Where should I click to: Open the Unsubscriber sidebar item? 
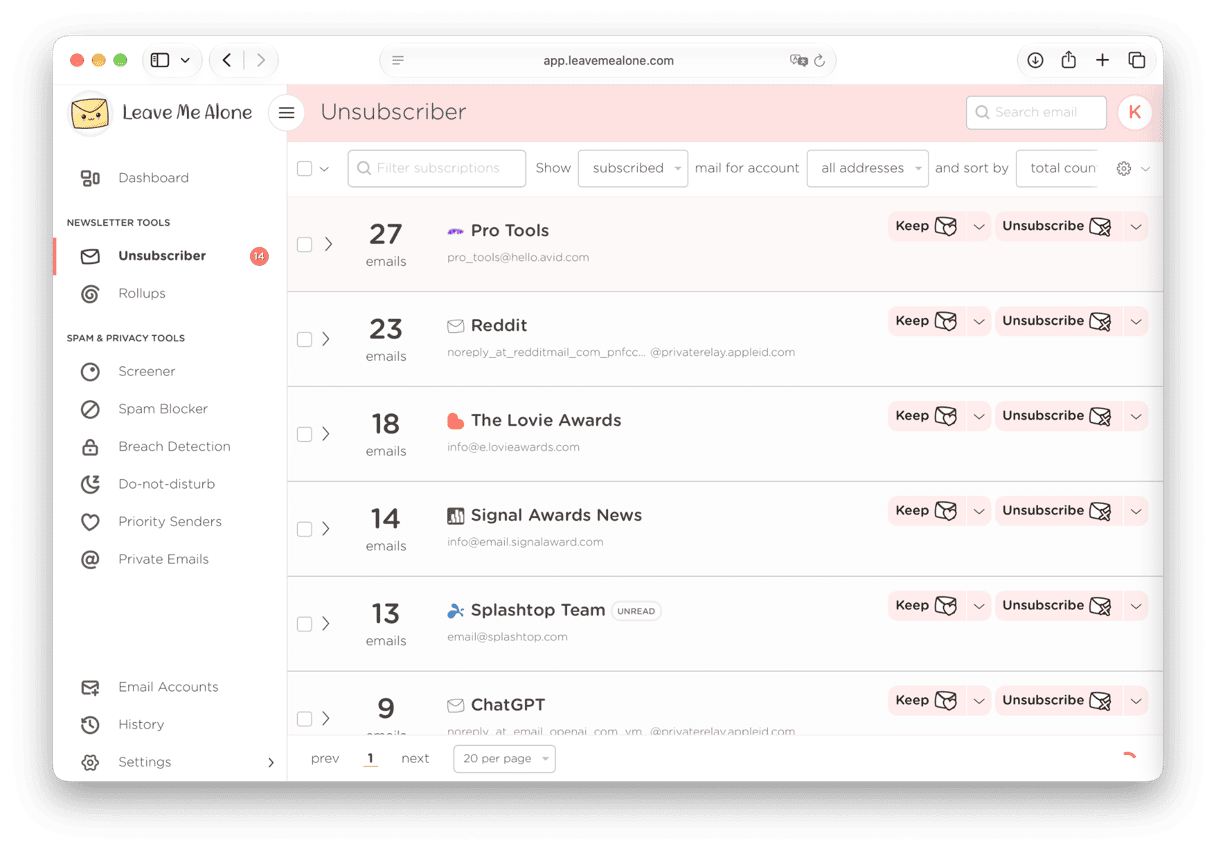[x=162, y=256]
